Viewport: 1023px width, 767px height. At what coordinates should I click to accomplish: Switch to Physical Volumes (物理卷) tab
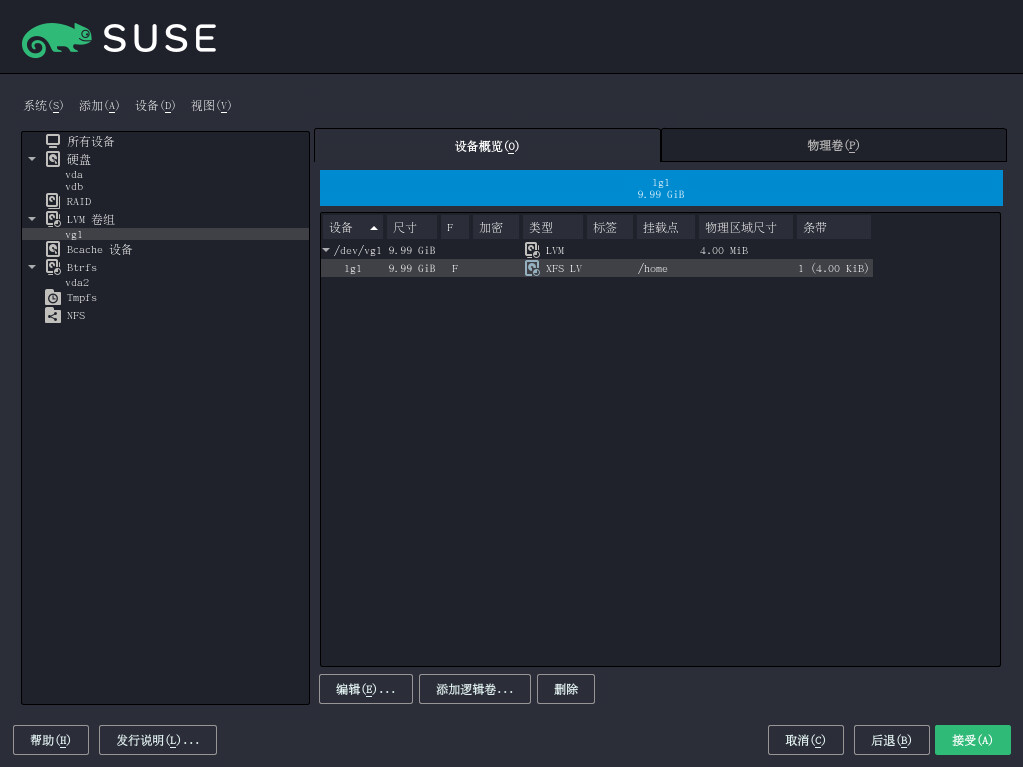point(833,145)
